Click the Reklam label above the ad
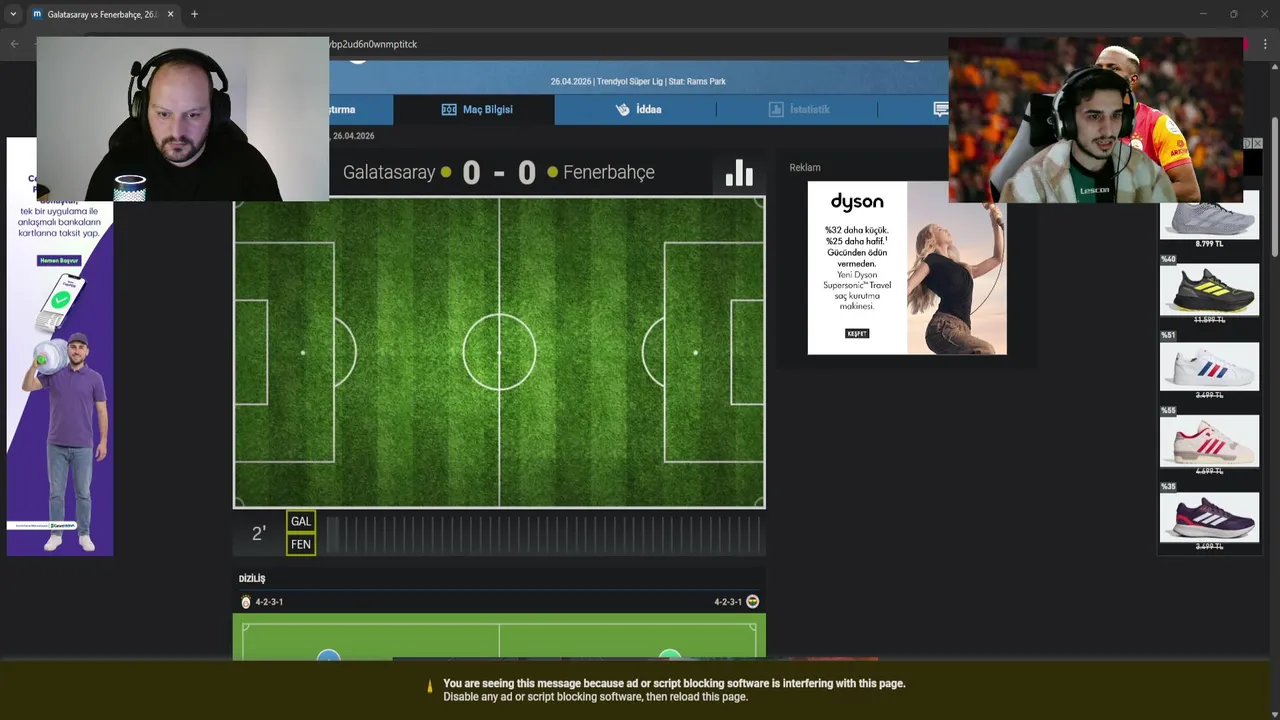Viewport: 1280px width, 720px height. coord(805,168)
